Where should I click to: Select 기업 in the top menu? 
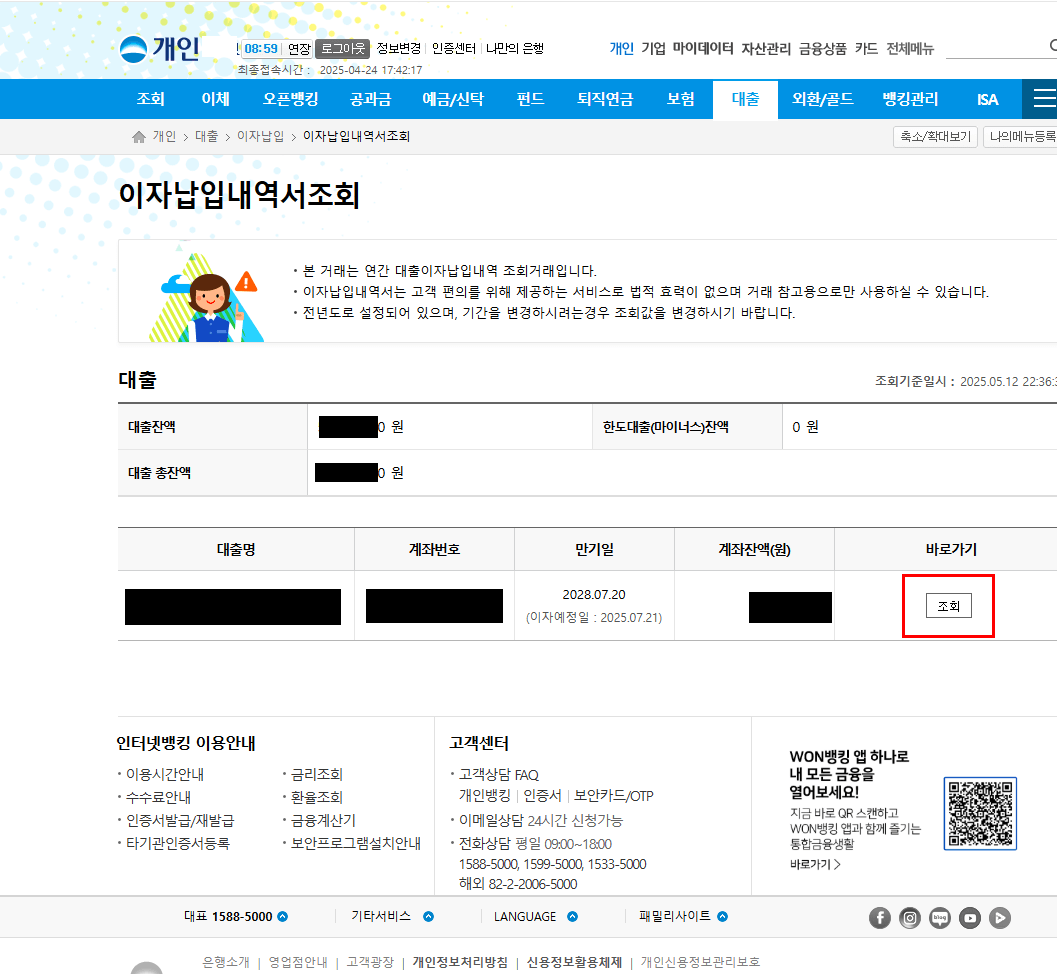pos(655,47)
